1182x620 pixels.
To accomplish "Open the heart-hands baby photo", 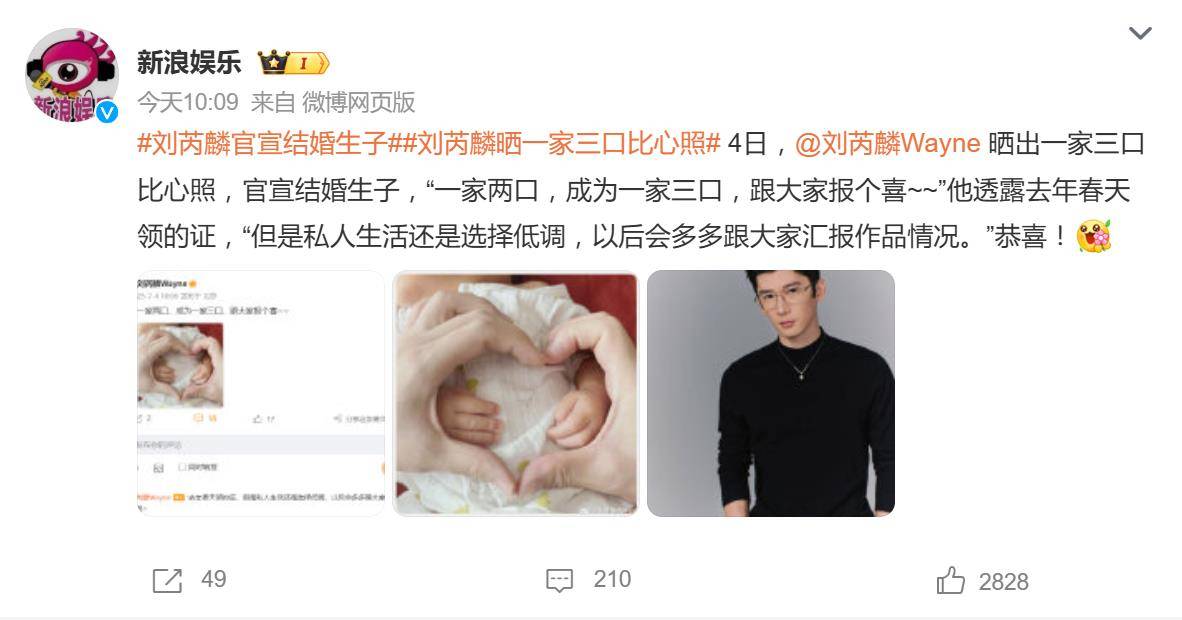I will (x=516, y=393).
